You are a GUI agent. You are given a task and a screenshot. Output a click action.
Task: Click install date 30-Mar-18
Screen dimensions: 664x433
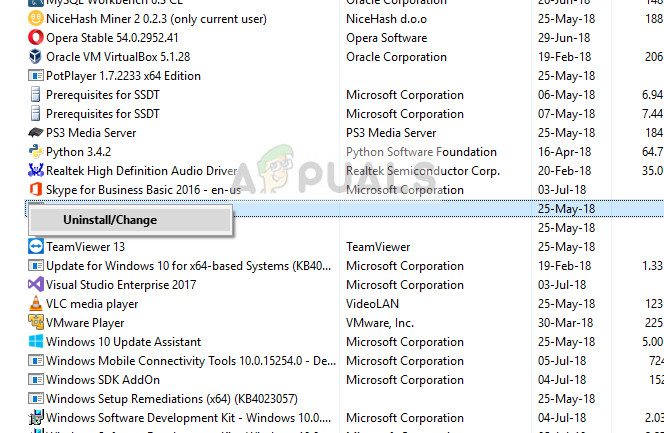(566, 323)
